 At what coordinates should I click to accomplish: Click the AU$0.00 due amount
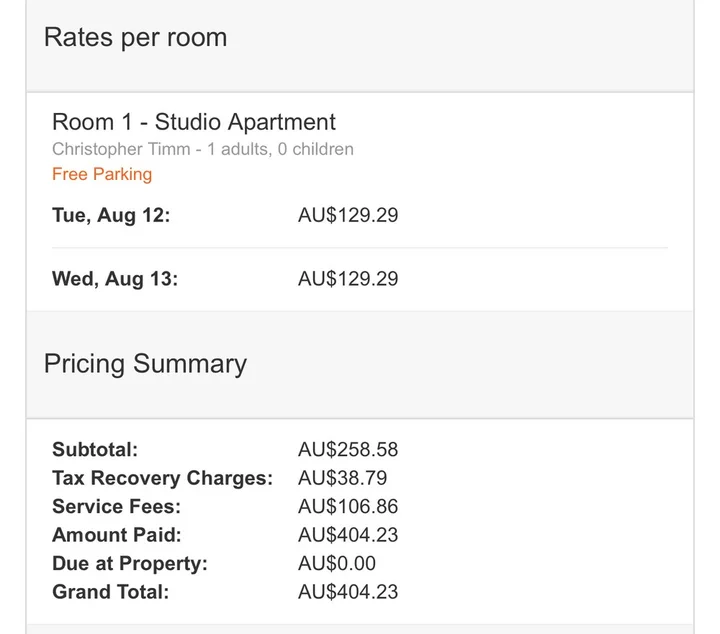click(337, 563)
